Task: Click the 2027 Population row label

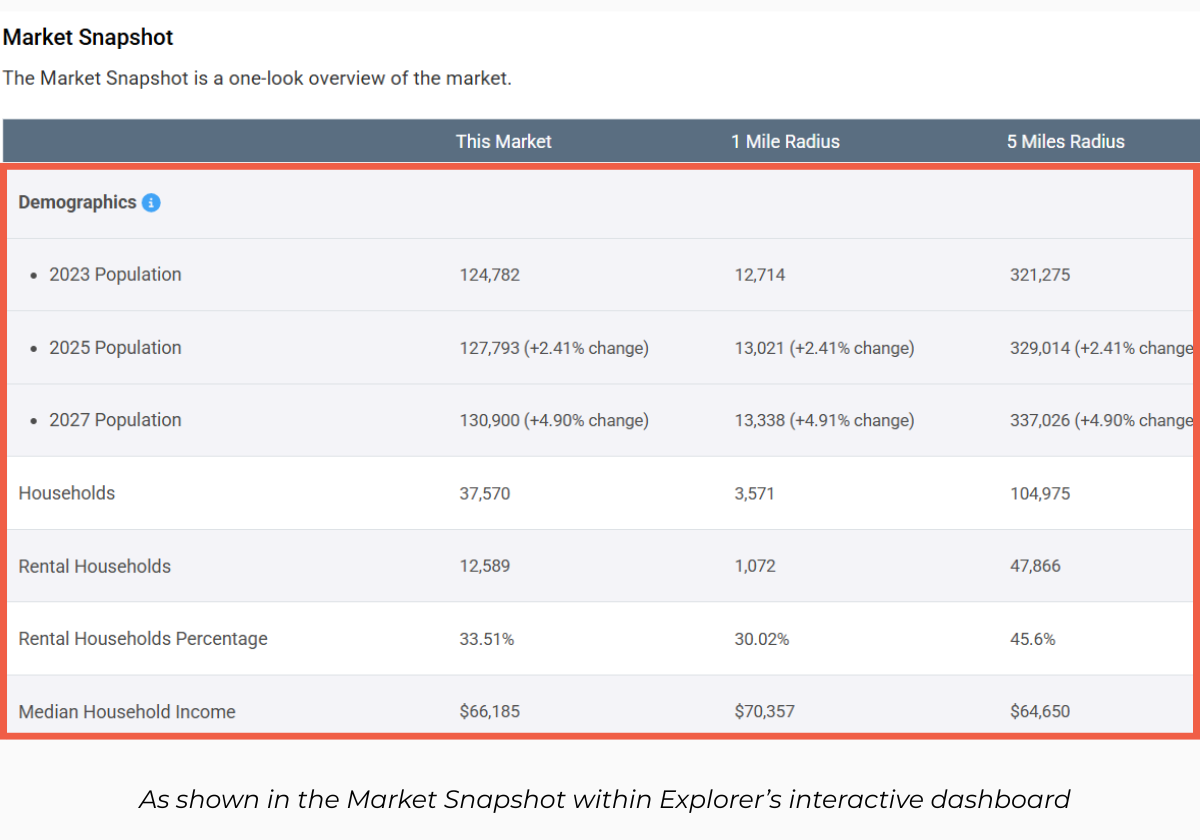Action: [x=115, y=420]
